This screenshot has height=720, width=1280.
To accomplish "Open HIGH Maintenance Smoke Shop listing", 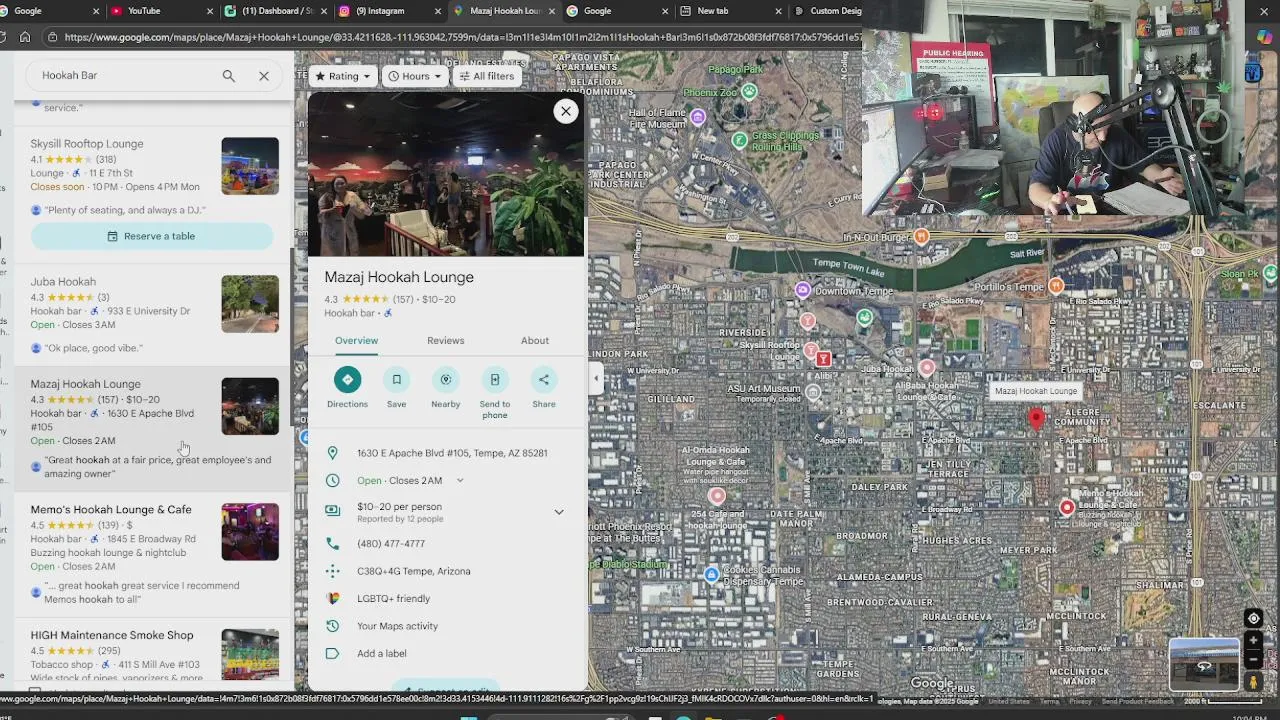I will 112,635.
